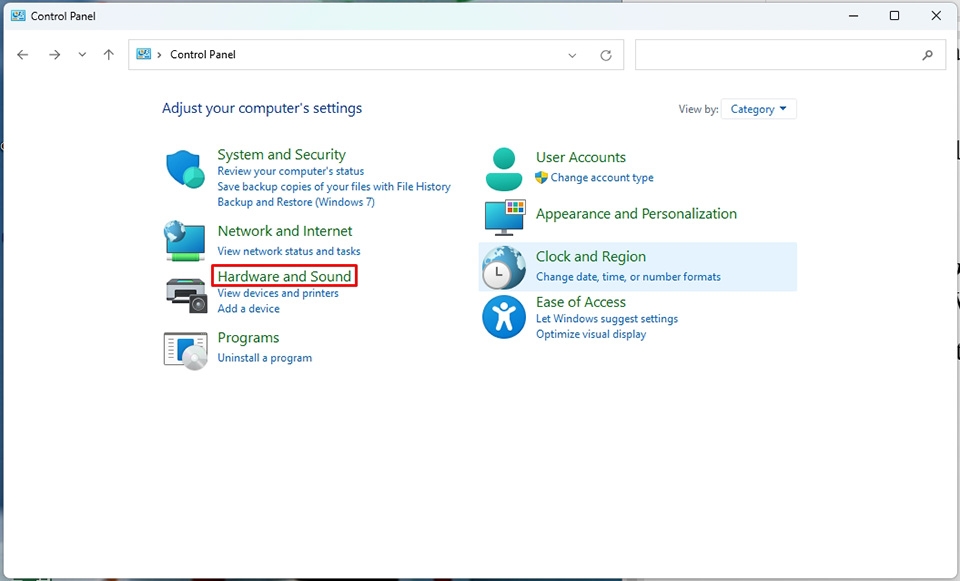This screenshot has height=581, width=960.
Task: Open recent locations dropdown arrow
Action: [x=82, y=54]
